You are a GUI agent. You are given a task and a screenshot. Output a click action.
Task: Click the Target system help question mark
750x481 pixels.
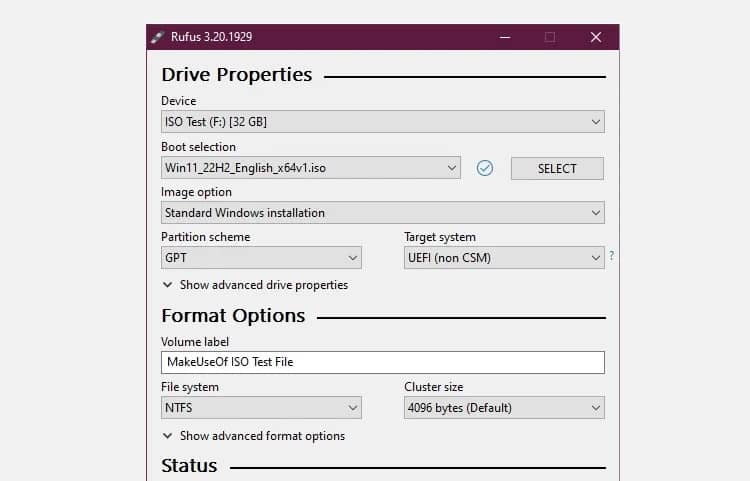click(x=611, y=256)
